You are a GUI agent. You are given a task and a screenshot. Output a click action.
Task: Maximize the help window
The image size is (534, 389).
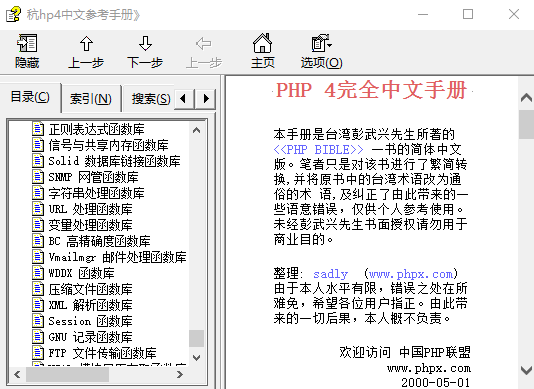[468, 14]
